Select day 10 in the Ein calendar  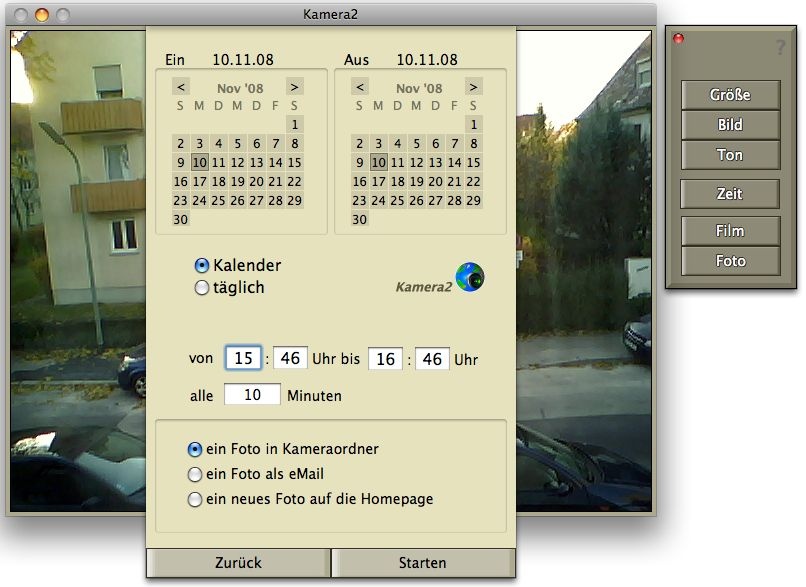(199, 162)
